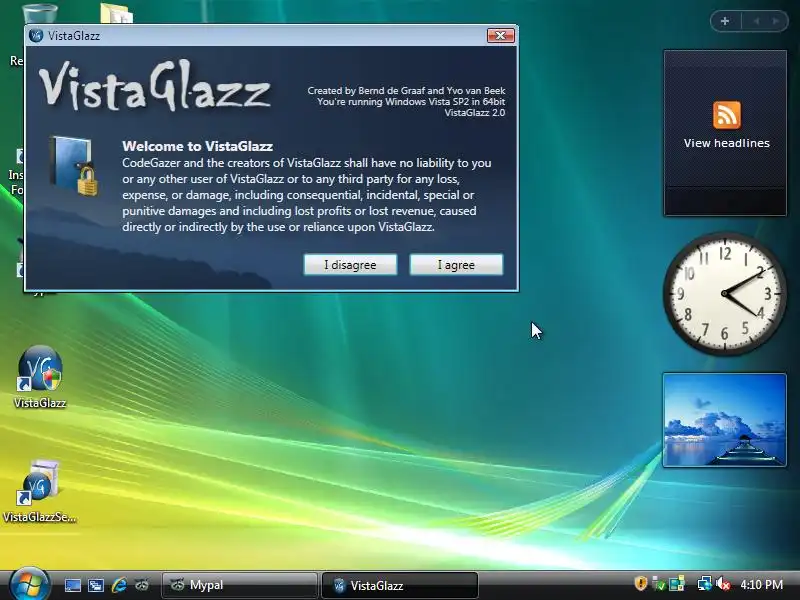This screenshot has width=800, height=600.
Task: Click the RSS feed icon in sidebar gadget
Action: (x=727, y=115)
